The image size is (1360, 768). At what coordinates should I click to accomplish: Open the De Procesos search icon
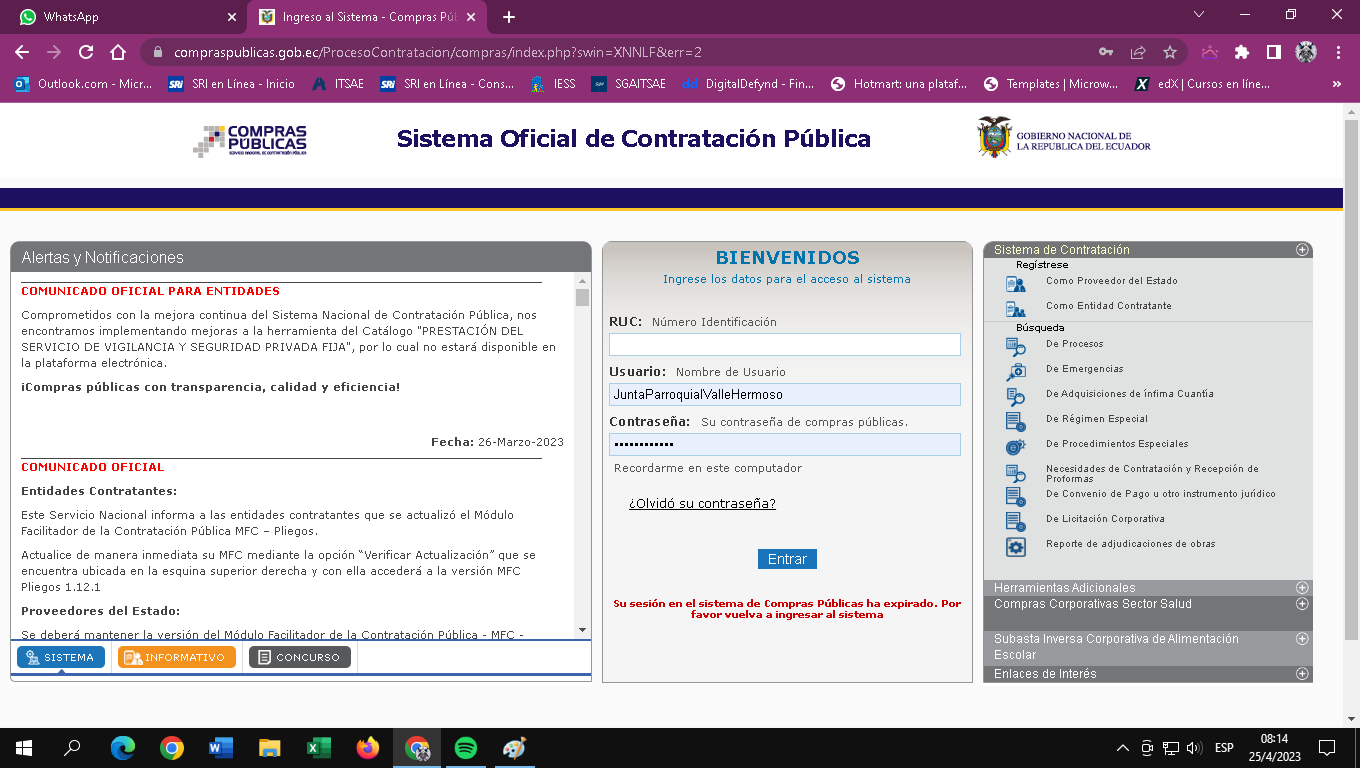tap(1015, 347)
